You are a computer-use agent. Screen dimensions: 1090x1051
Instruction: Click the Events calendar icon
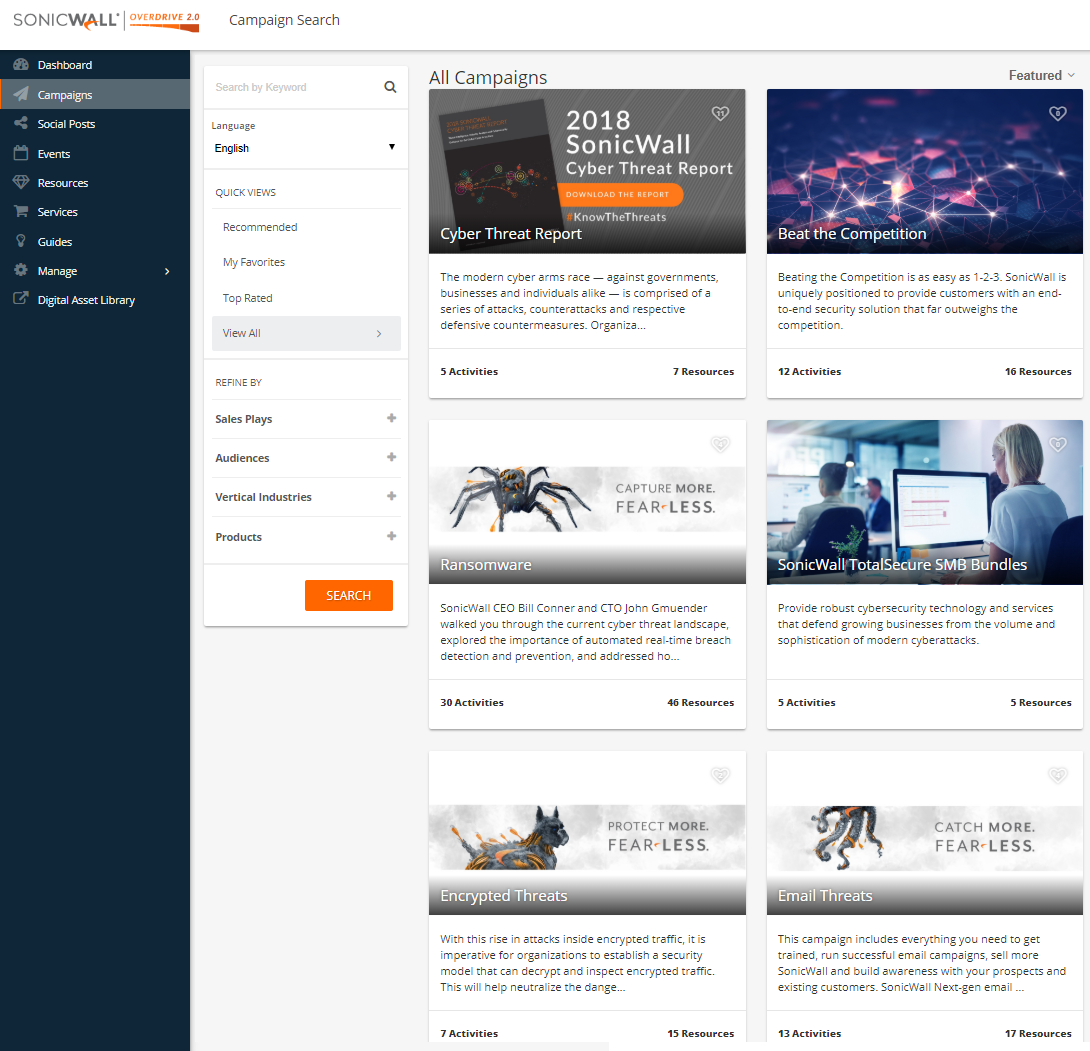[21, 153]
